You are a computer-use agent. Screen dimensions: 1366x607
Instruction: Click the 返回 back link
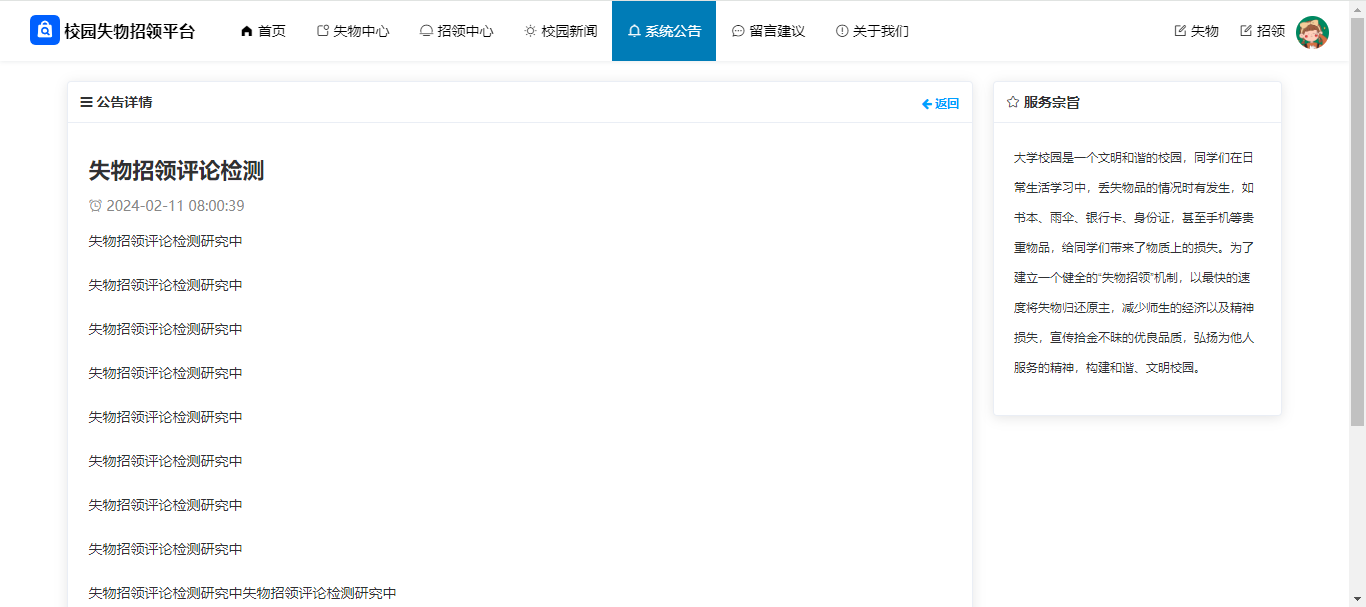click(940, 103)
